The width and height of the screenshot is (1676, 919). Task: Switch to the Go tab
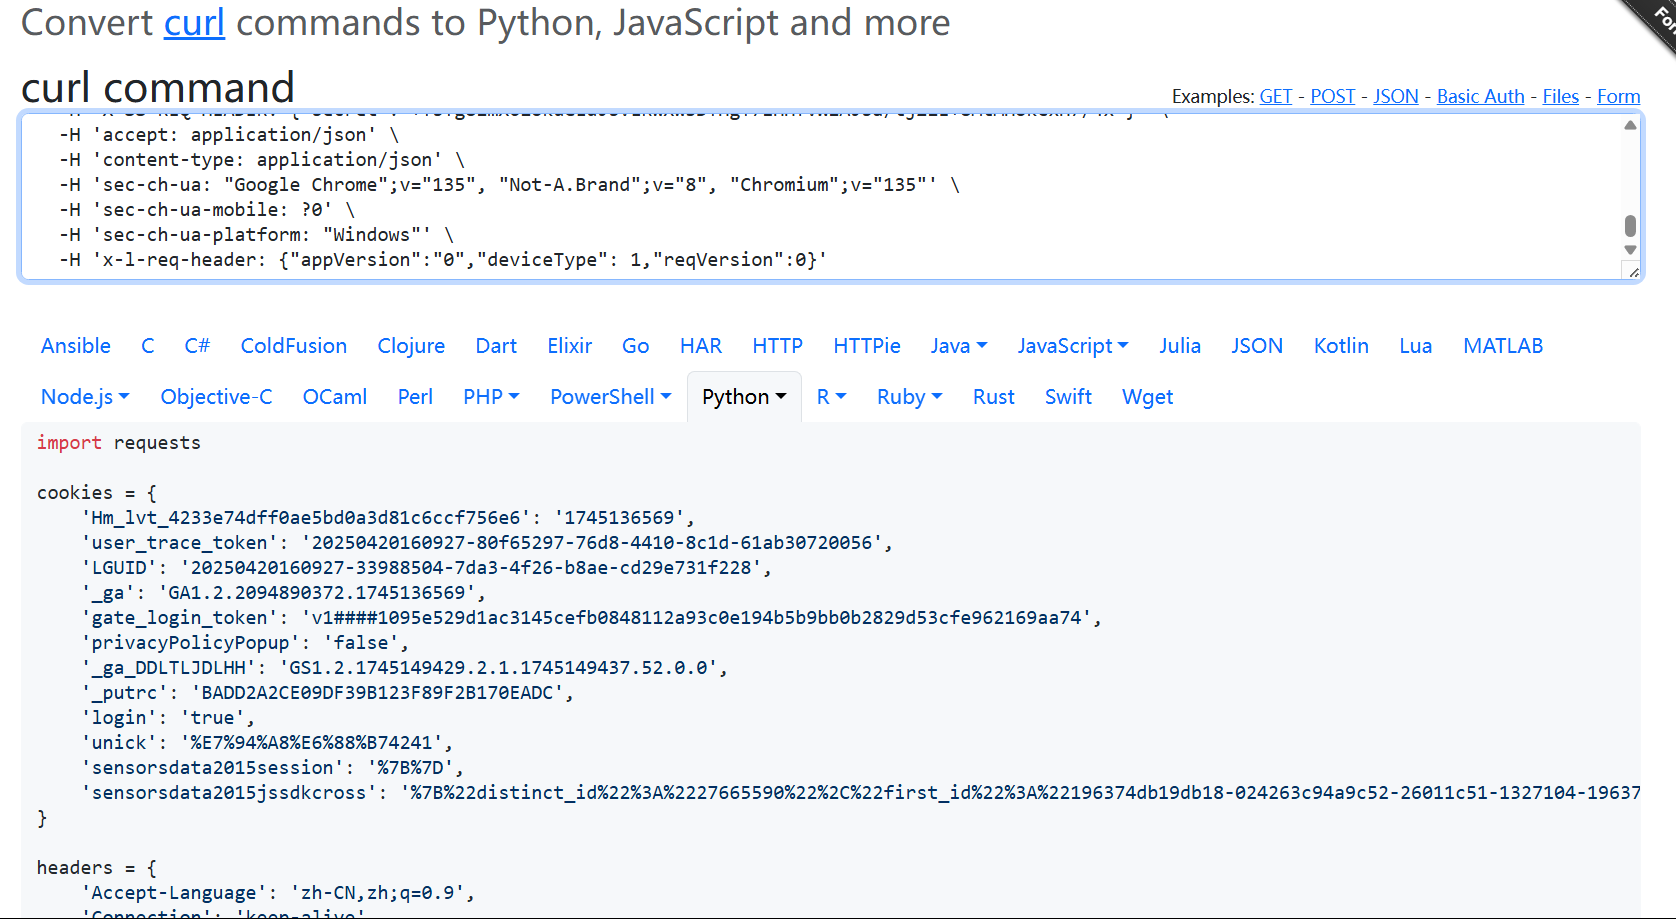point(635,346)
